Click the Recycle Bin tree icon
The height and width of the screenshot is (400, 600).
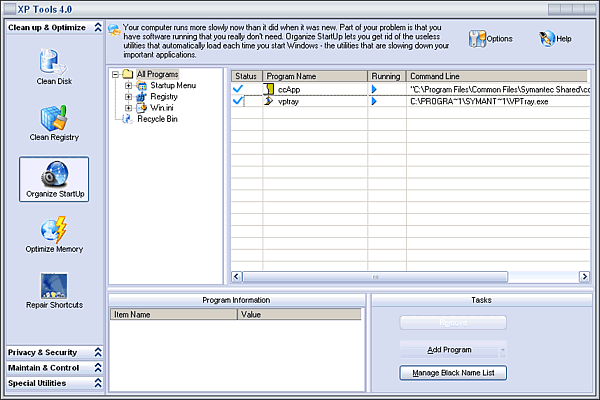[127, 119]
